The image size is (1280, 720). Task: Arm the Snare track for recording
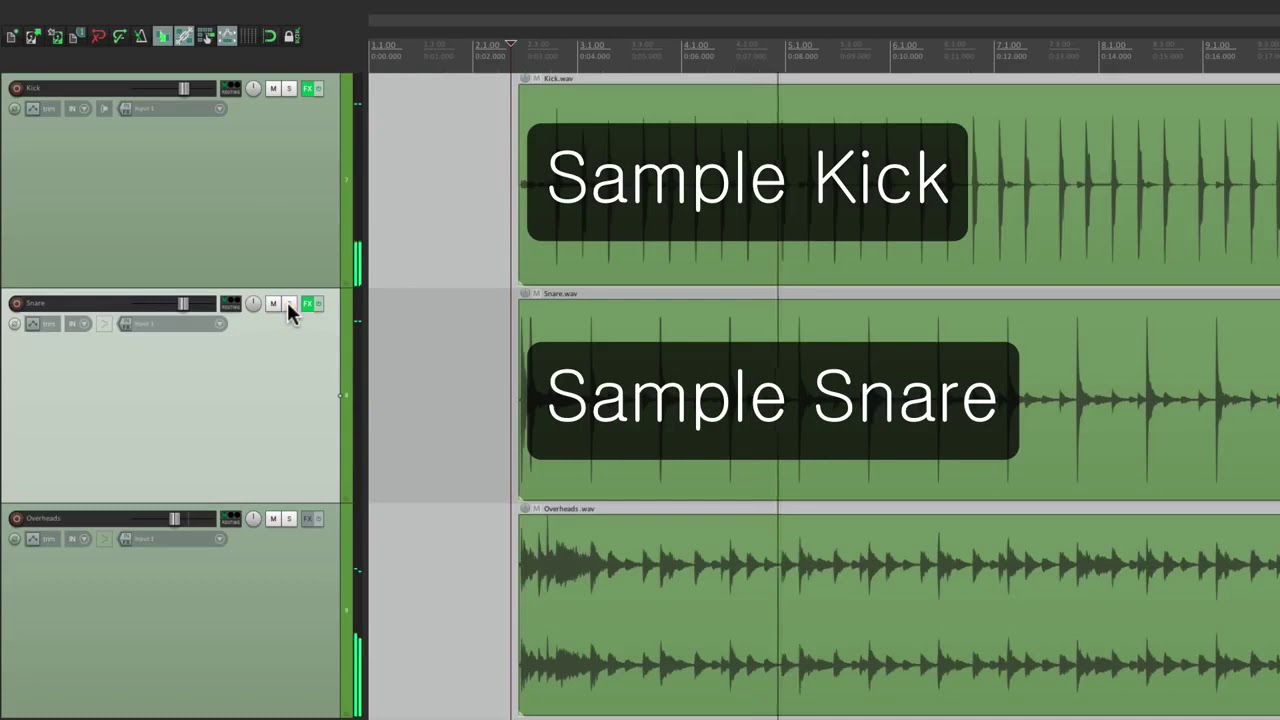[16, 303]
